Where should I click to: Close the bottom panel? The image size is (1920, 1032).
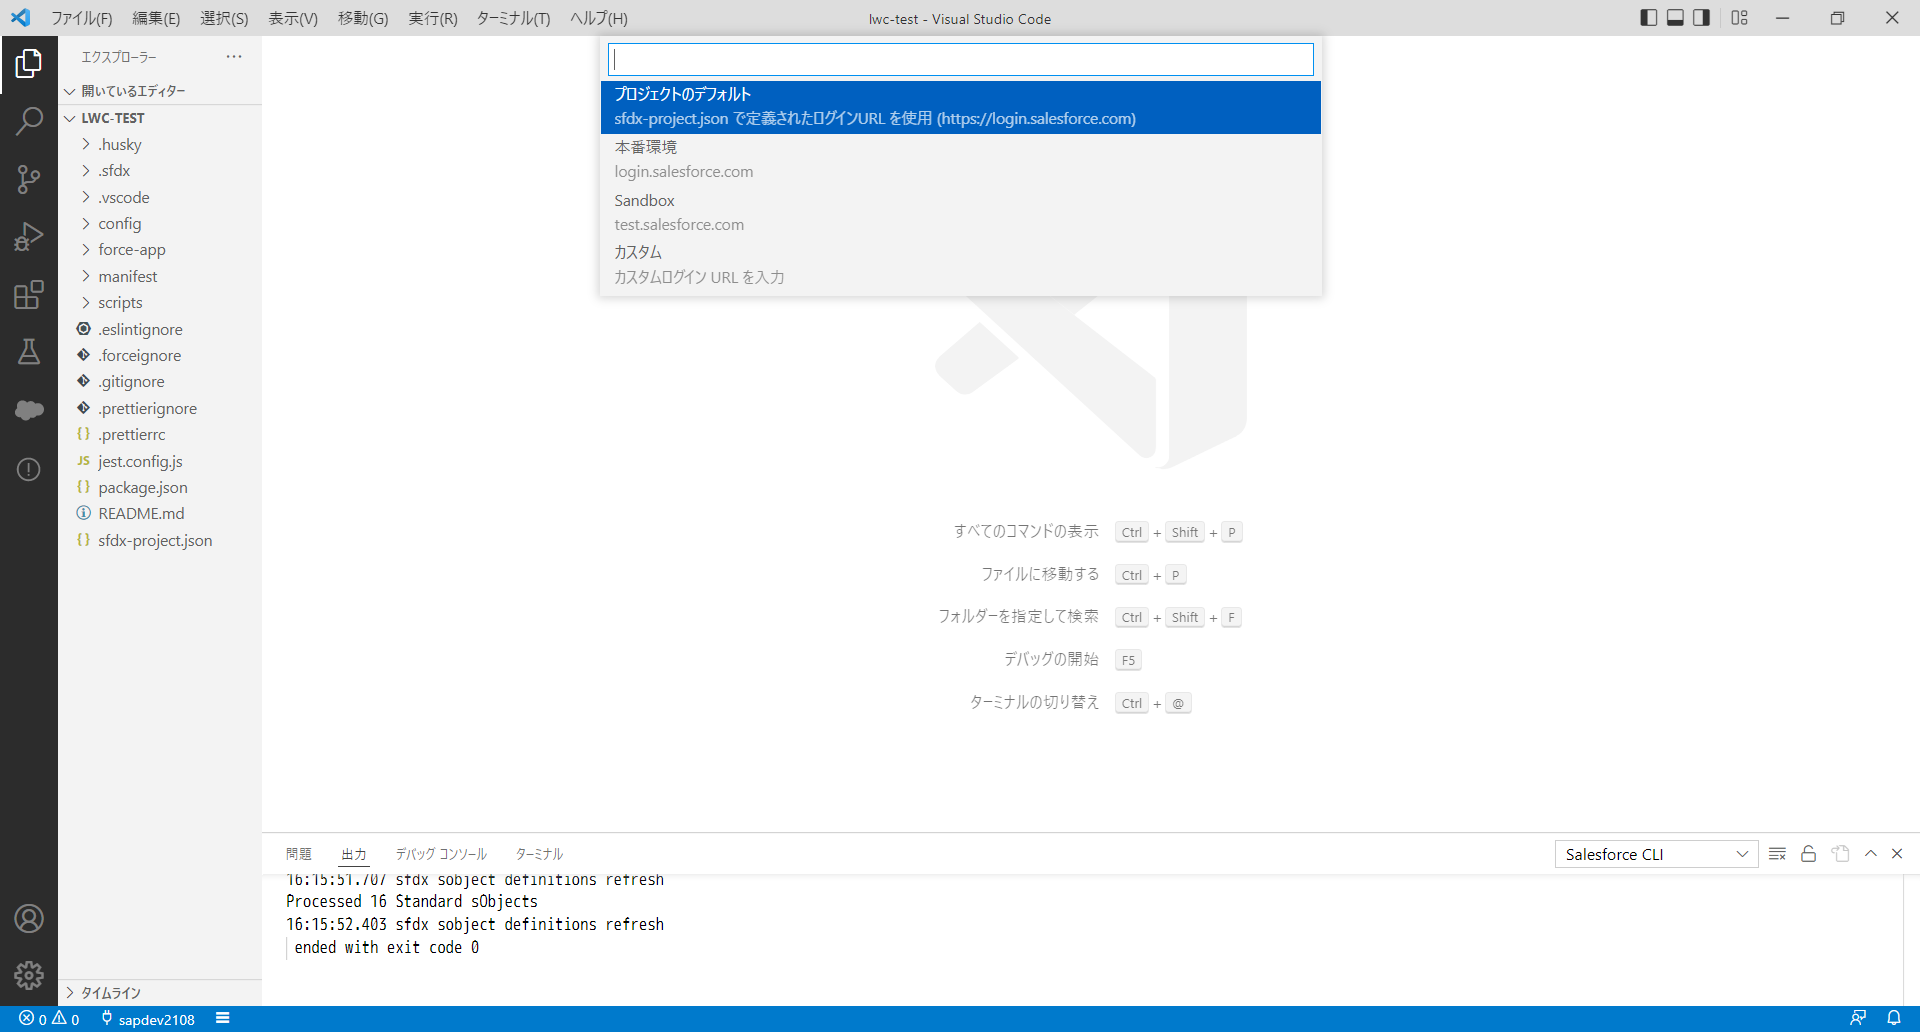tap(1897, 854)
